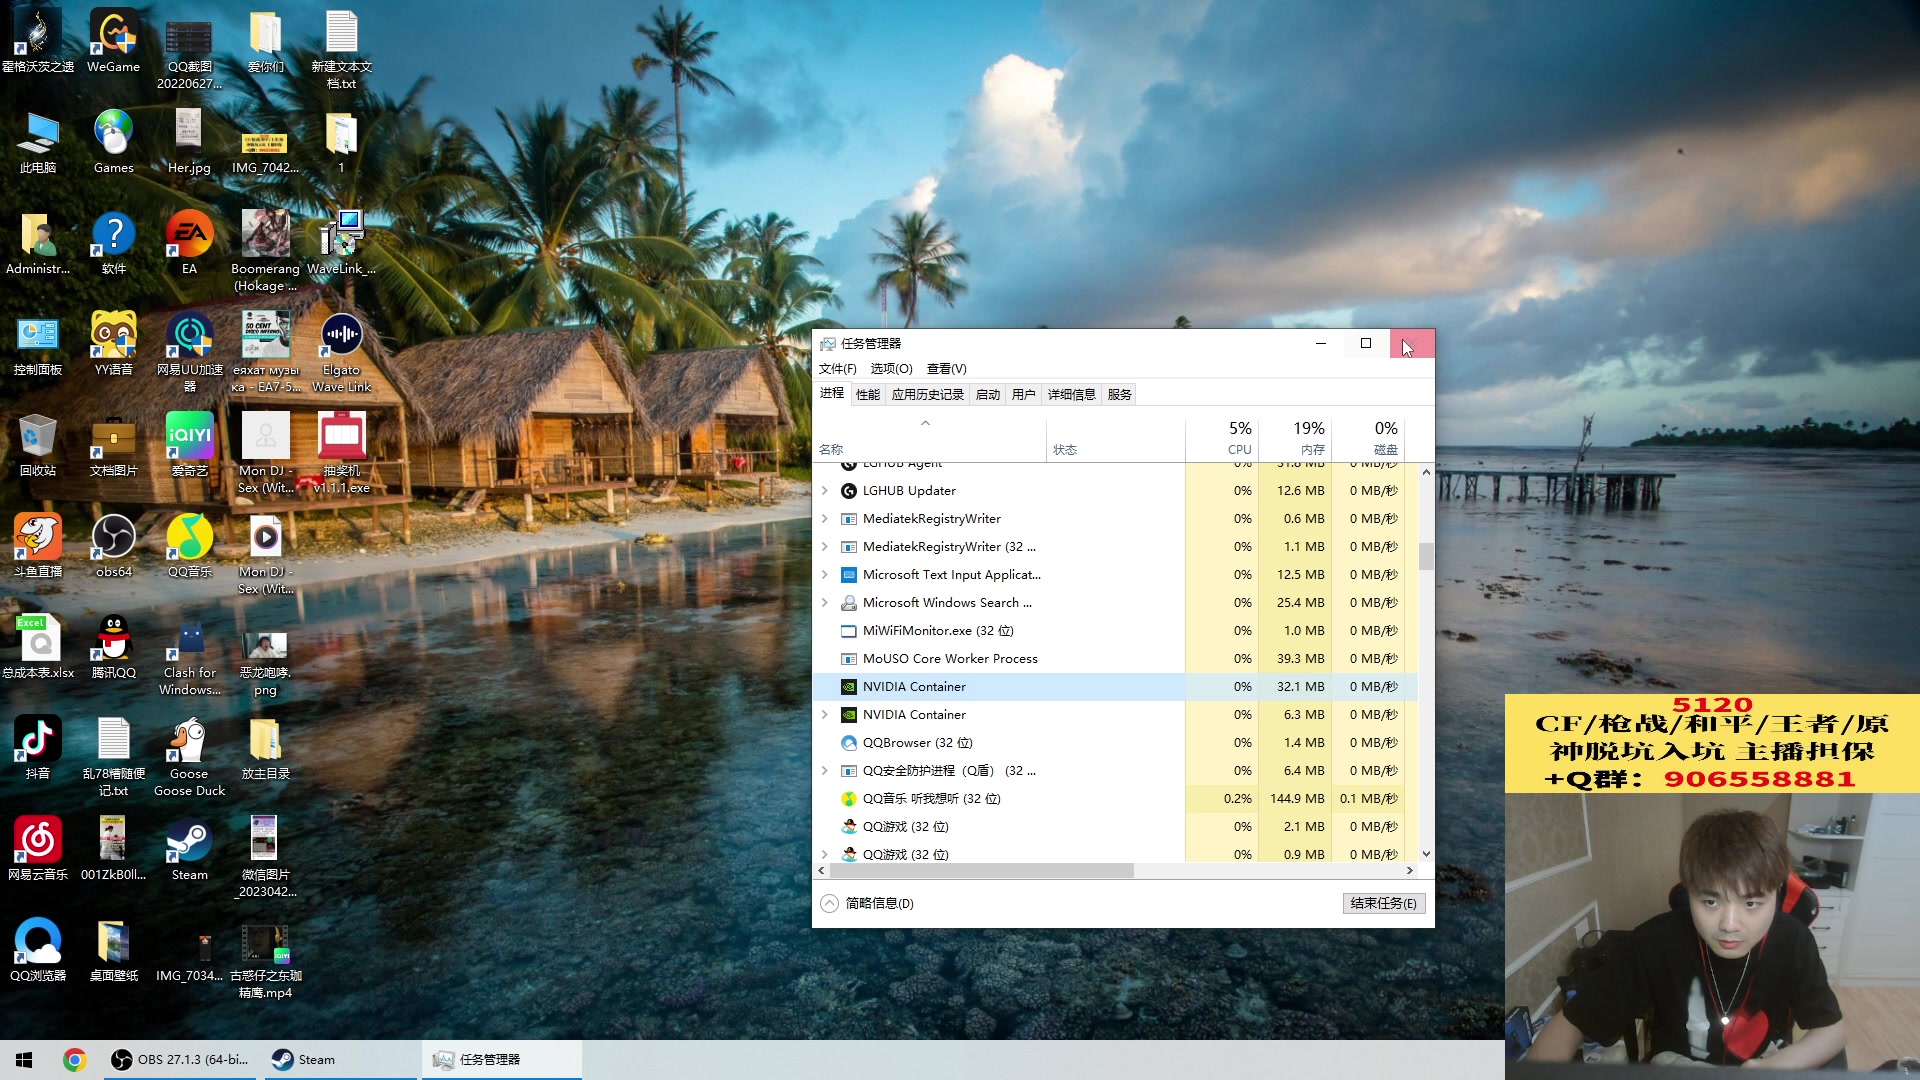The image size is (1920, 1080).
Task: Launch Chrome from the taskbar
Action: (x=74, y=1060)
